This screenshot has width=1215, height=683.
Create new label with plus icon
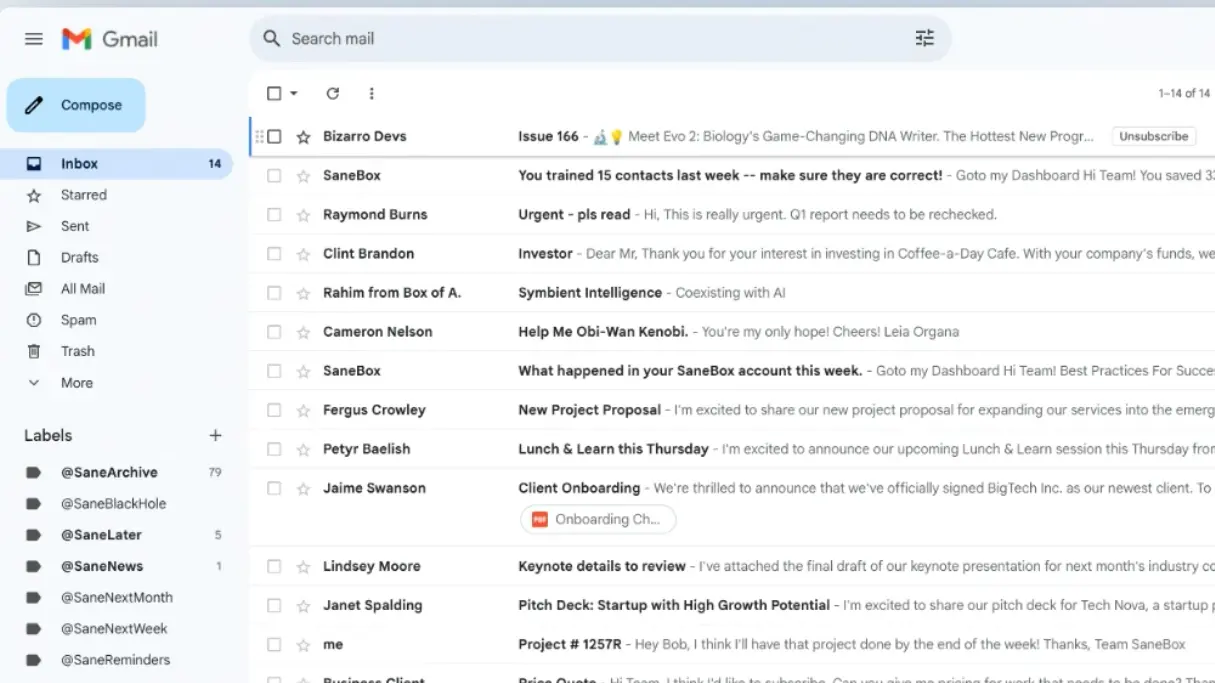[215, 435]
